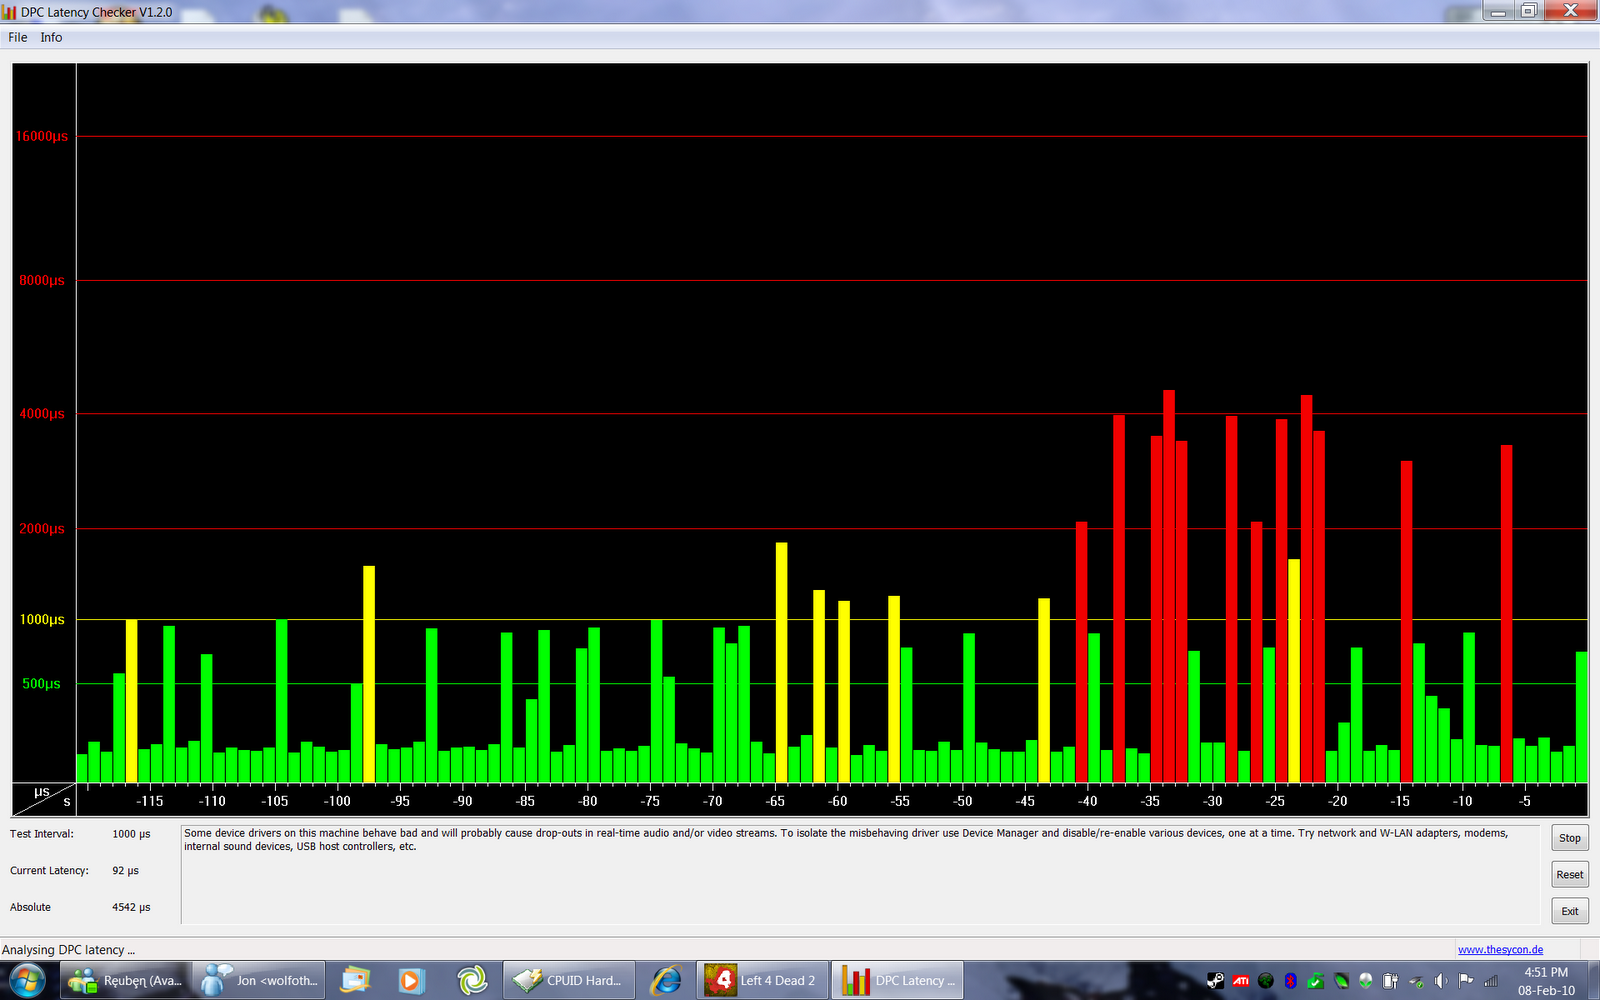Click the 1000µs axis label
The width and height of the screenshot is (1600, 1000).
click(42, 619)
